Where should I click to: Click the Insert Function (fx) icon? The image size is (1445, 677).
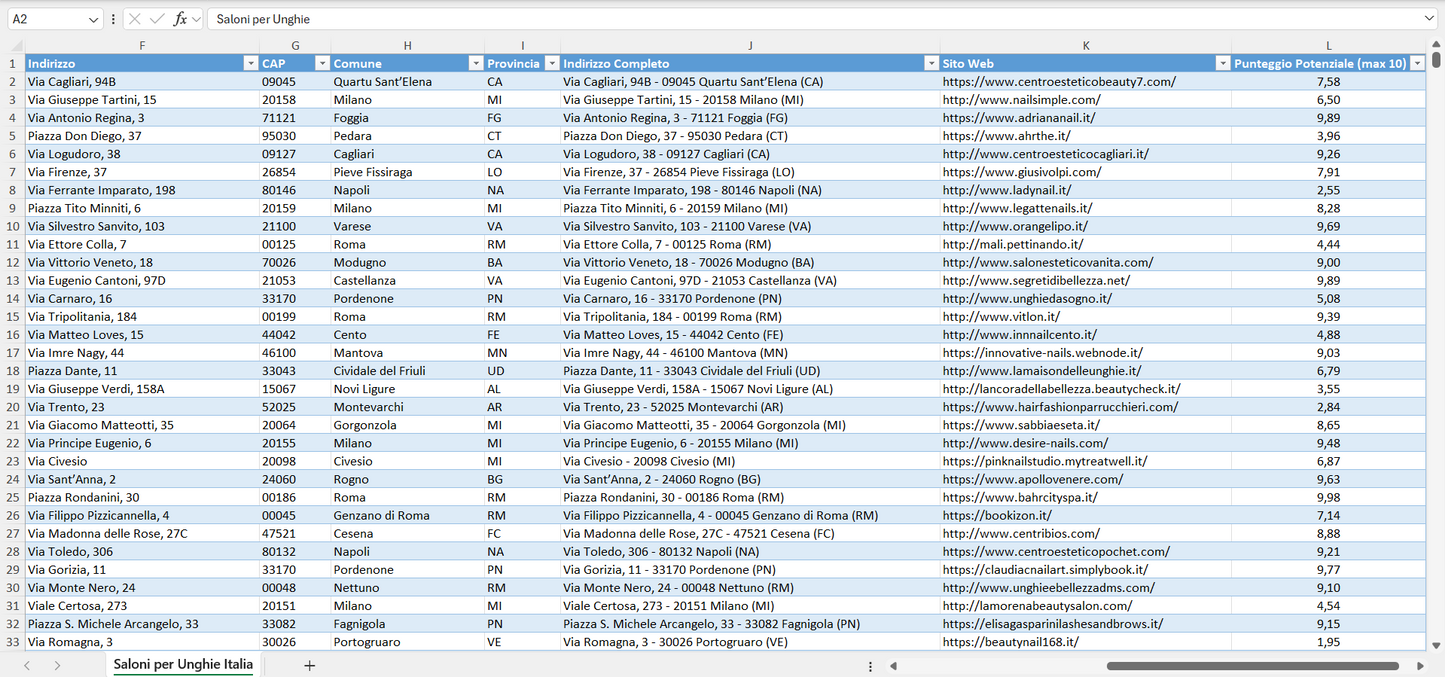coord(180,18)
